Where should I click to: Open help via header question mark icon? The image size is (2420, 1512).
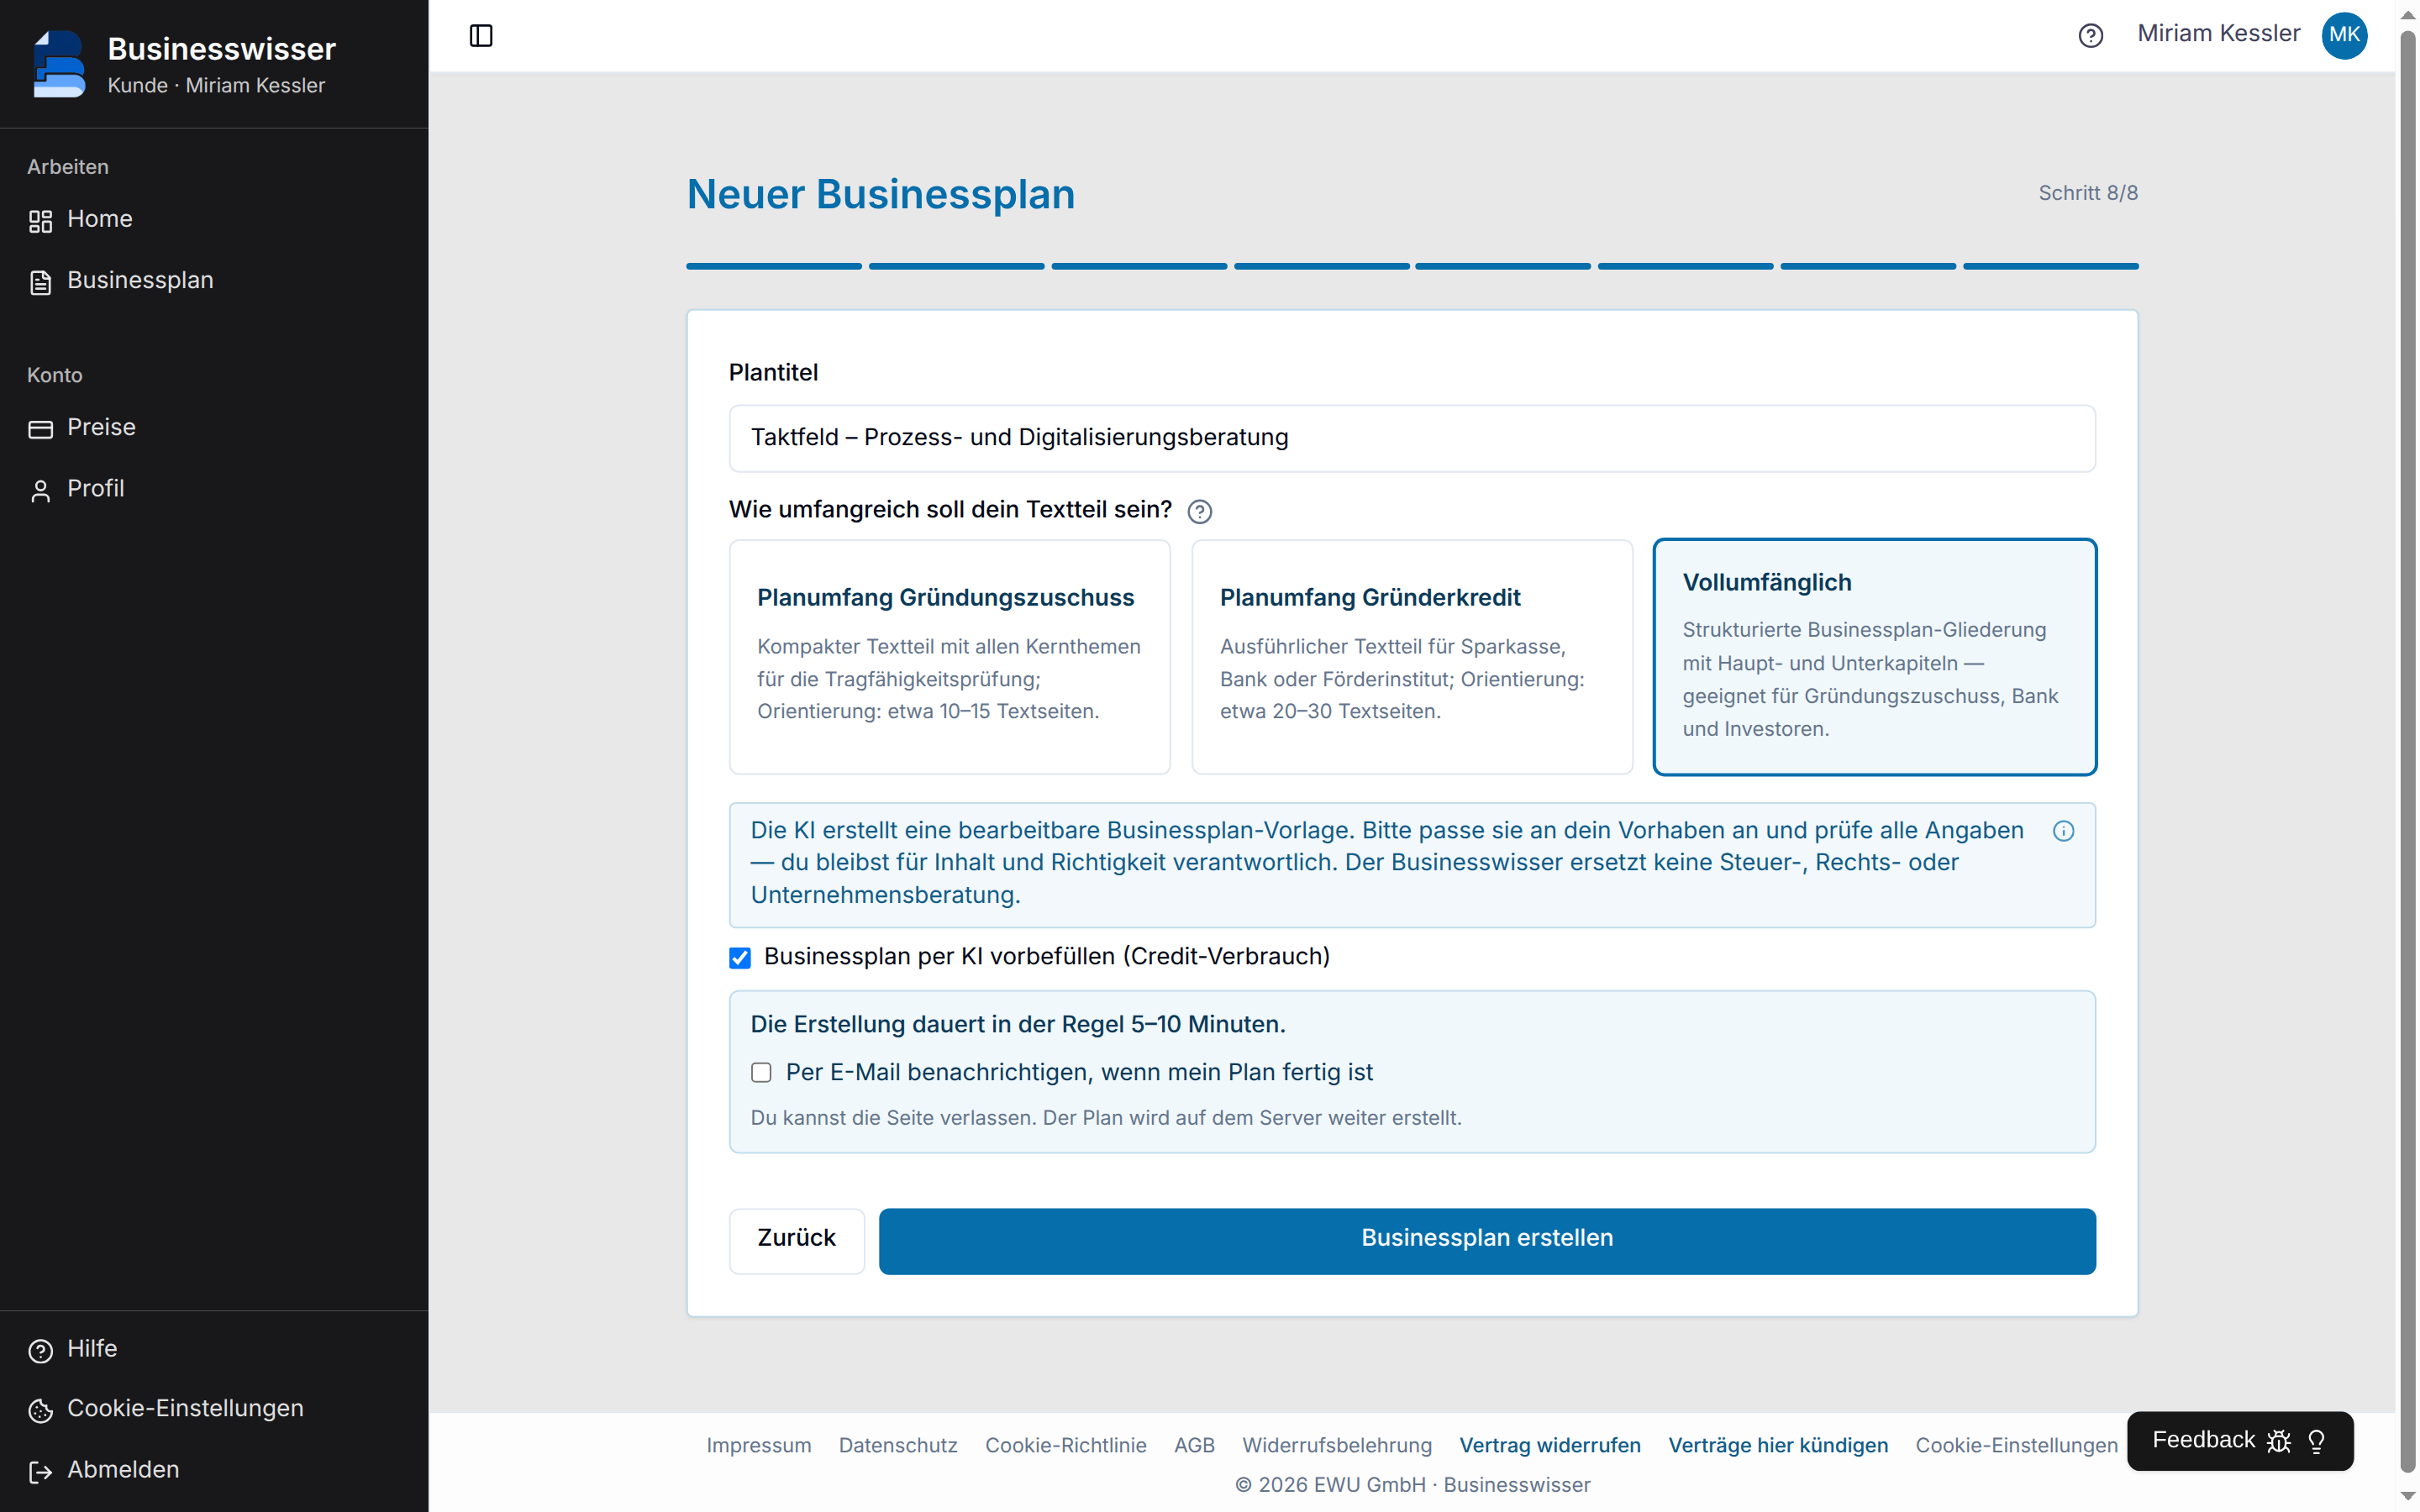(2090, 36)
